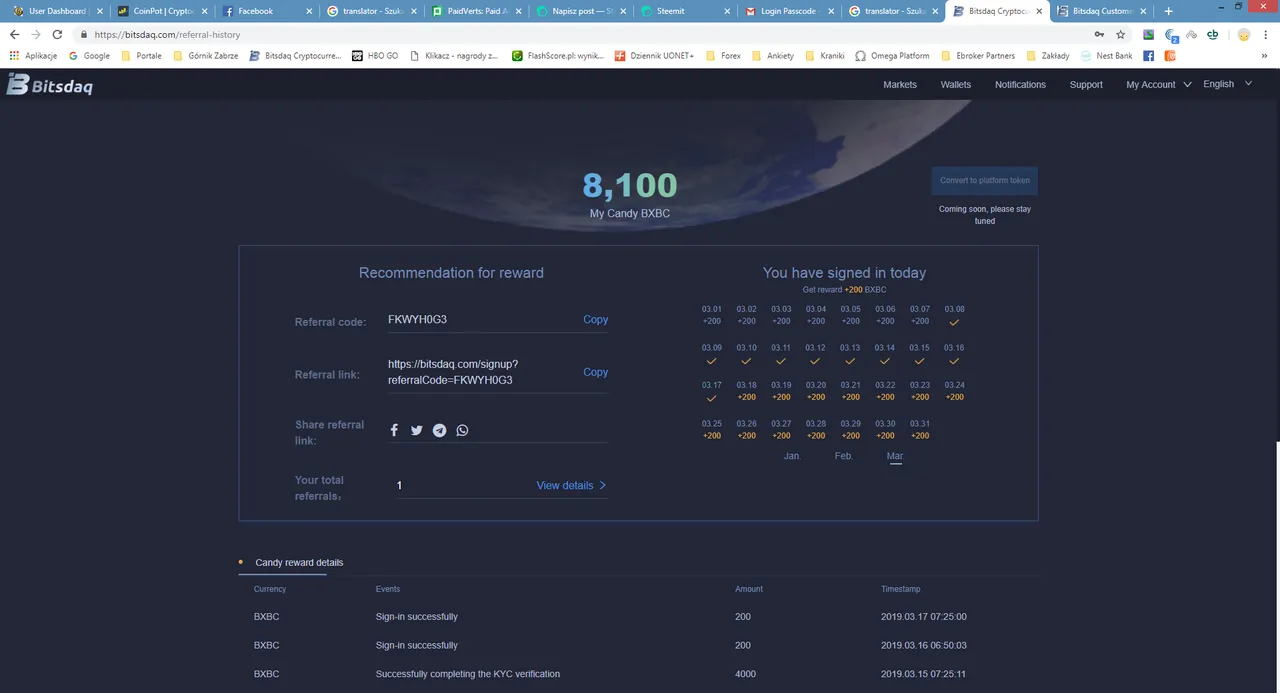Share referral link via Telegram

click(439, 430)
